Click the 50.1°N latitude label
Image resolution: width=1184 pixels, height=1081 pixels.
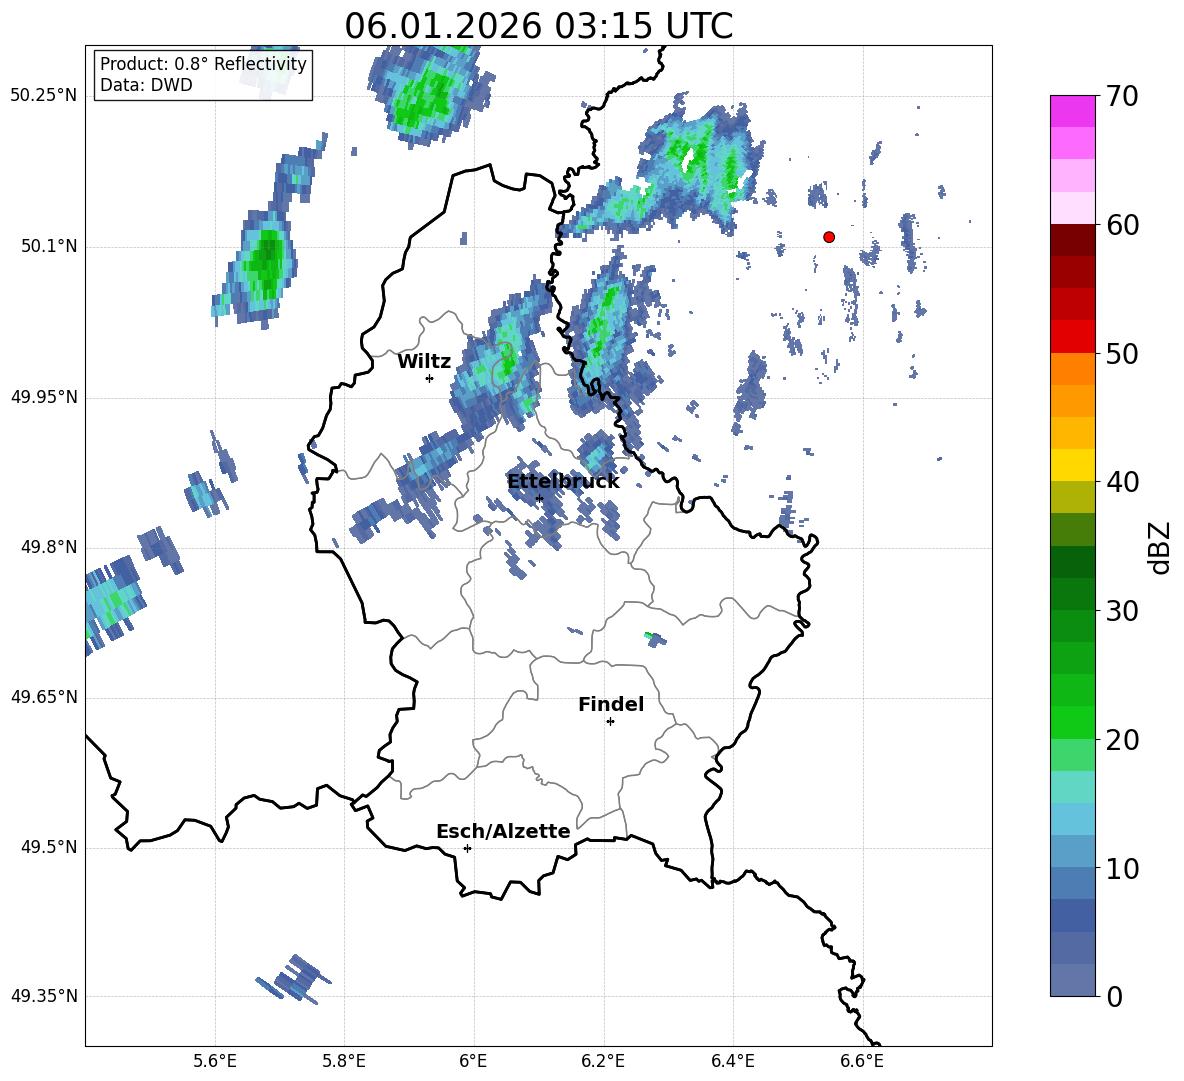click(49, 247)
